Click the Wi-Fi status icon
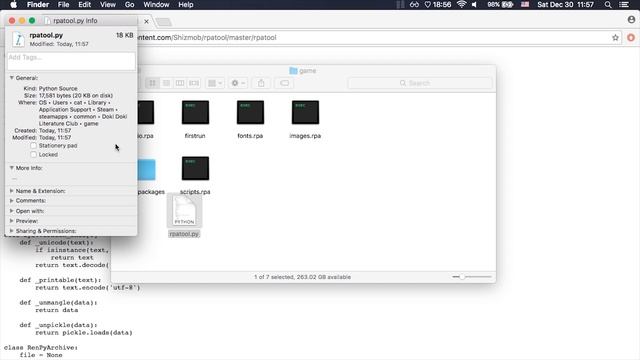Screen dimensions: 640x360 pos(461,4)
